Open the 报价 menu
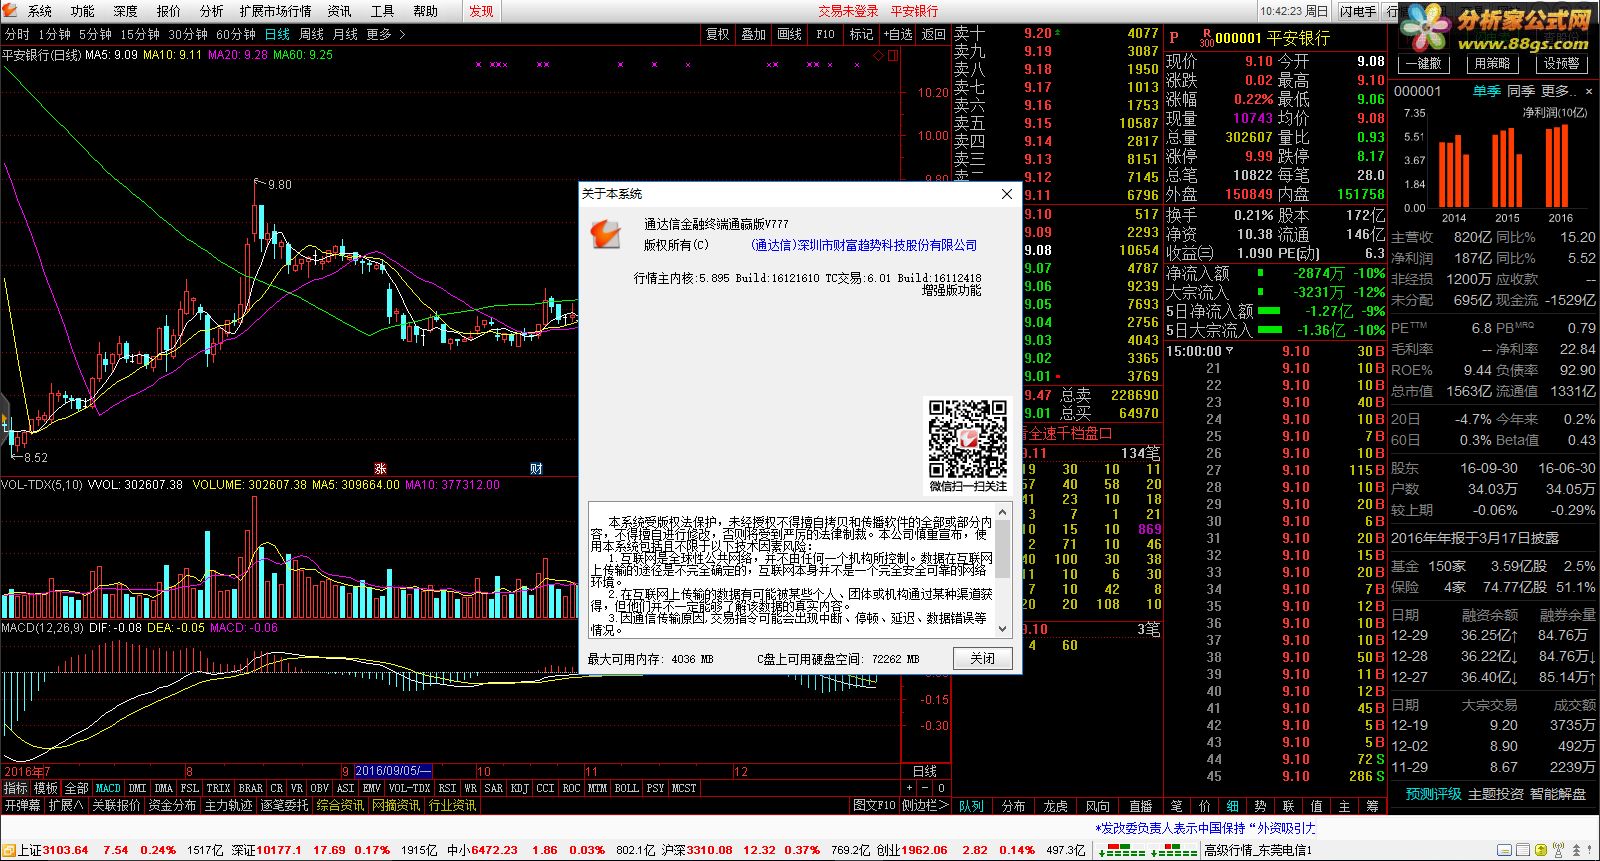1600x861 pixels. 168,11
